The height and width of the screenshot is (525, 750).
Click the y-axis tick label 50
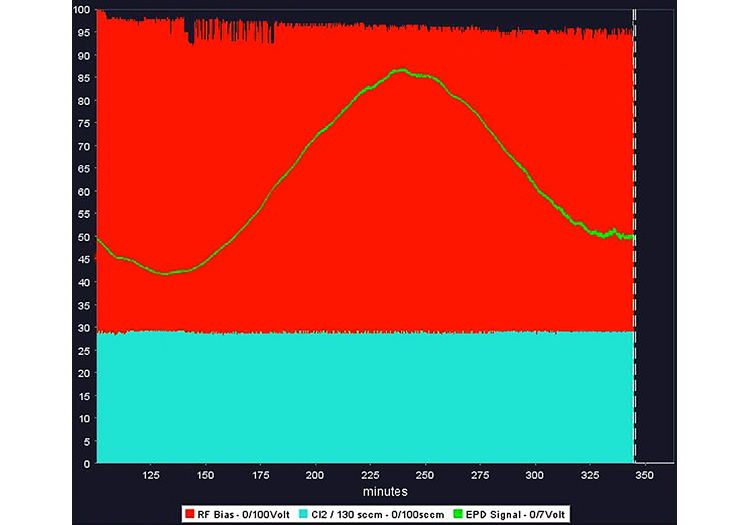click(x=84, y=237)
